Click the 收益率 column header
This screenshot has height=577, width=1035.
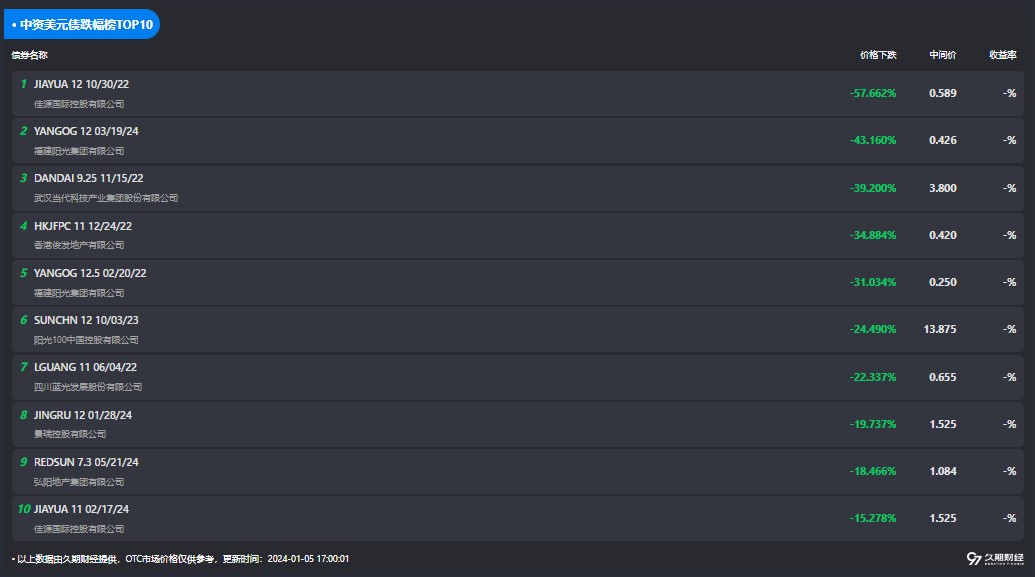[1002, 55]
